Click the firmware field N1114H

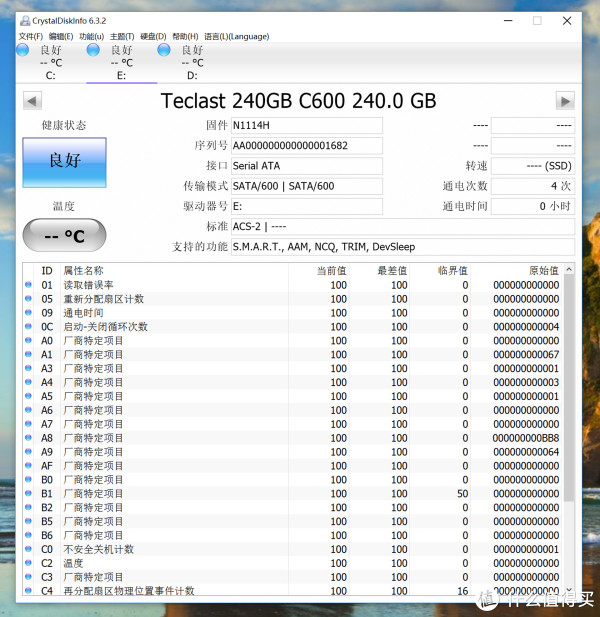coord(307,126)
